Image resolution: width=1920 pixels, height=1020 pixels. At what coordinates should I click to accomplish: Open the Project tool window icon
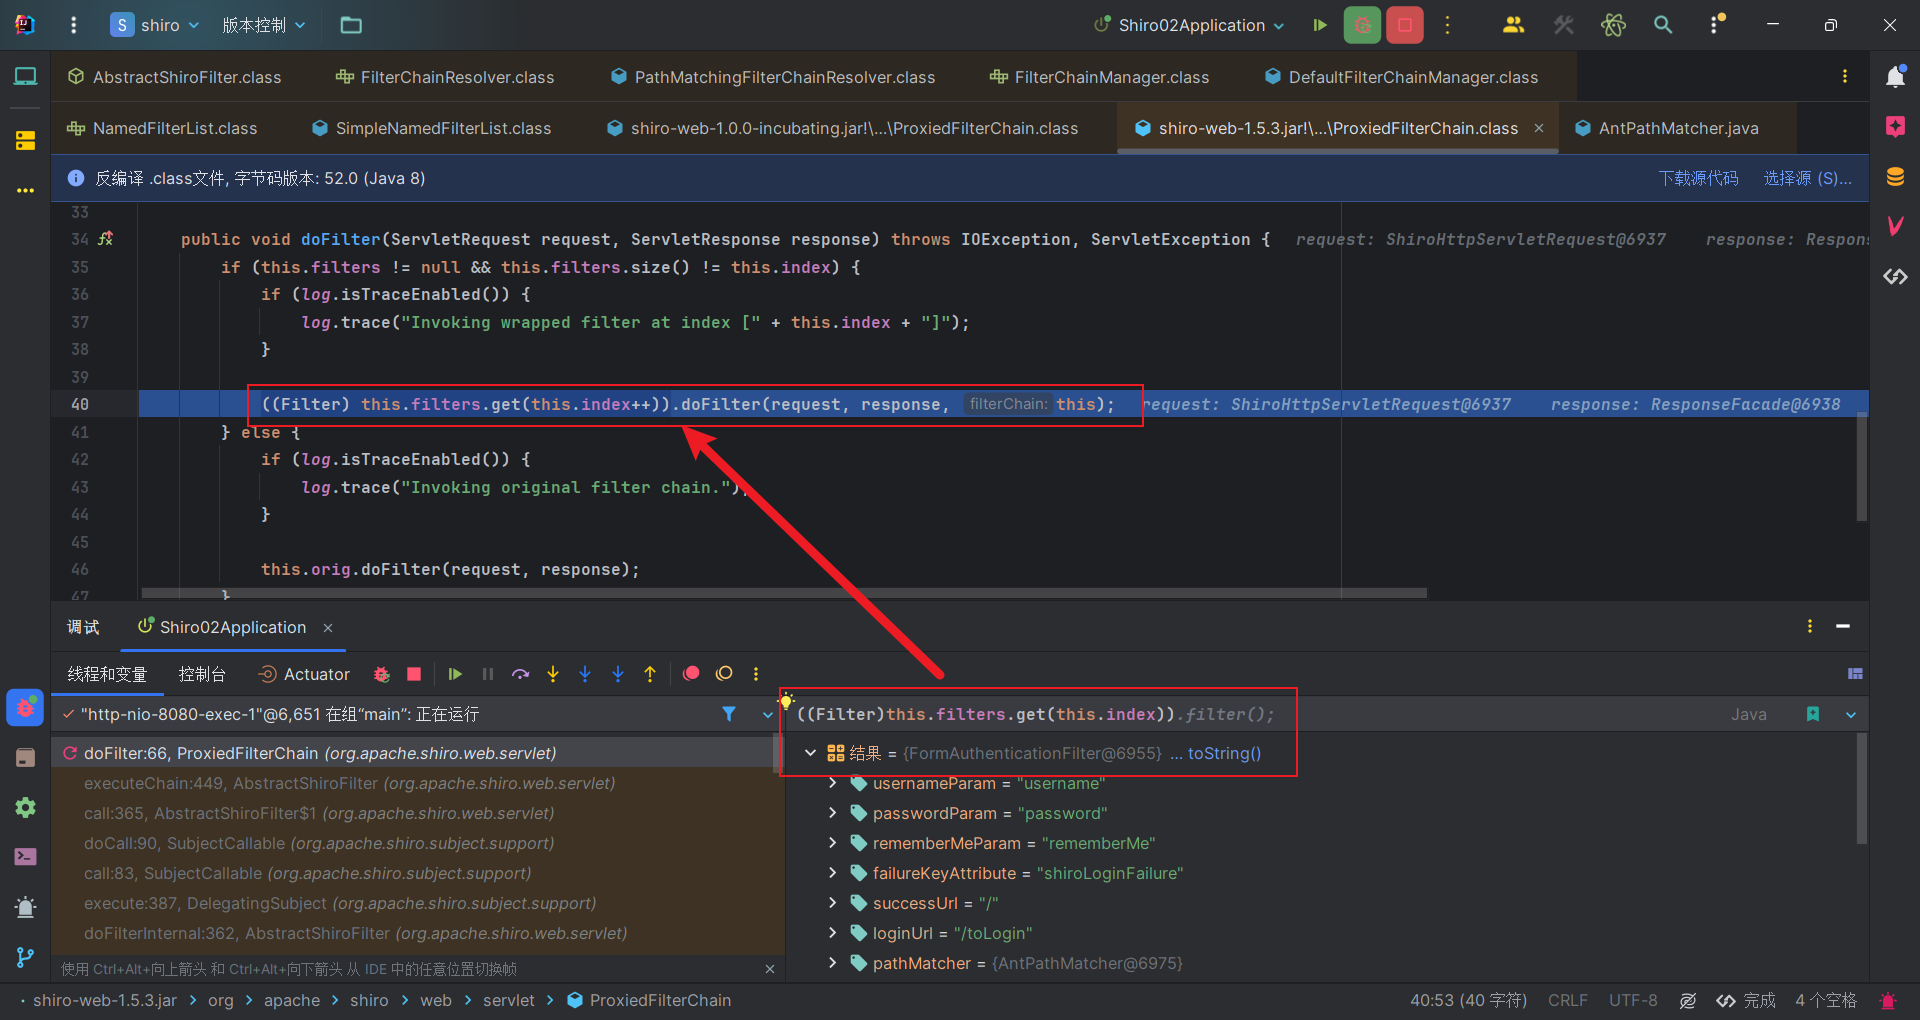point(25,77)
